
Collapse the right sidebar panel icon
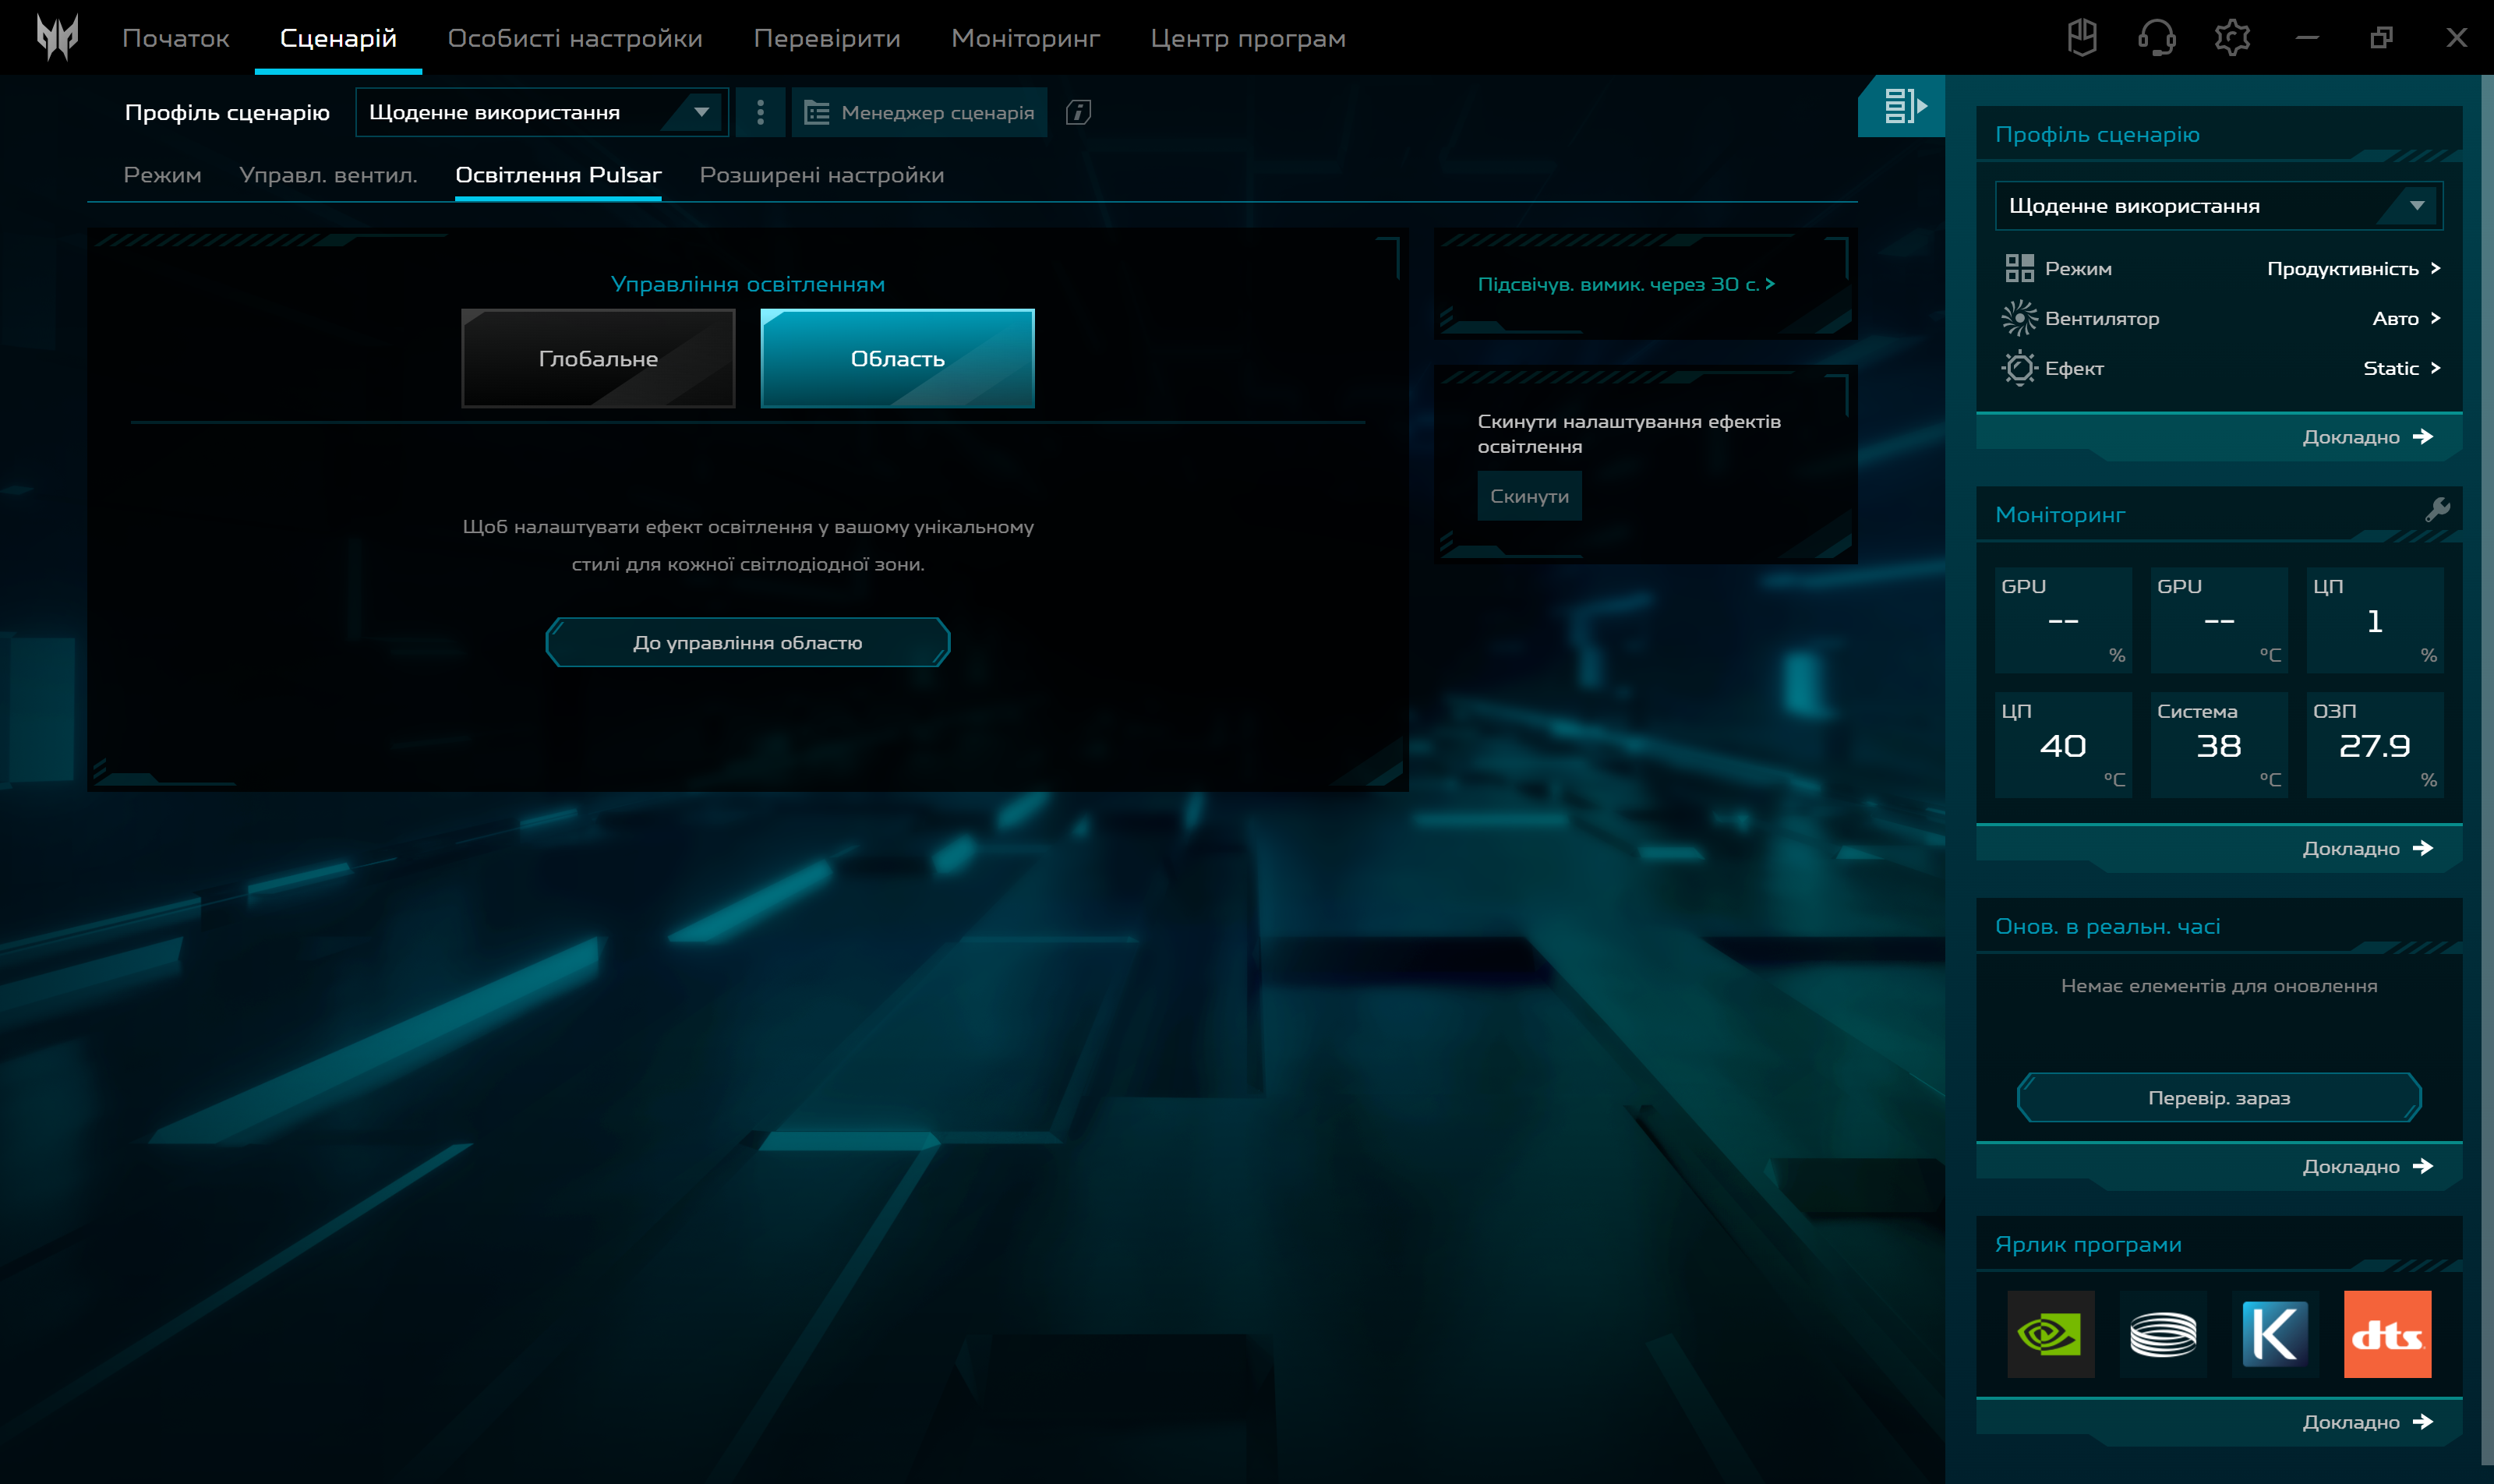coord(1902,106)
